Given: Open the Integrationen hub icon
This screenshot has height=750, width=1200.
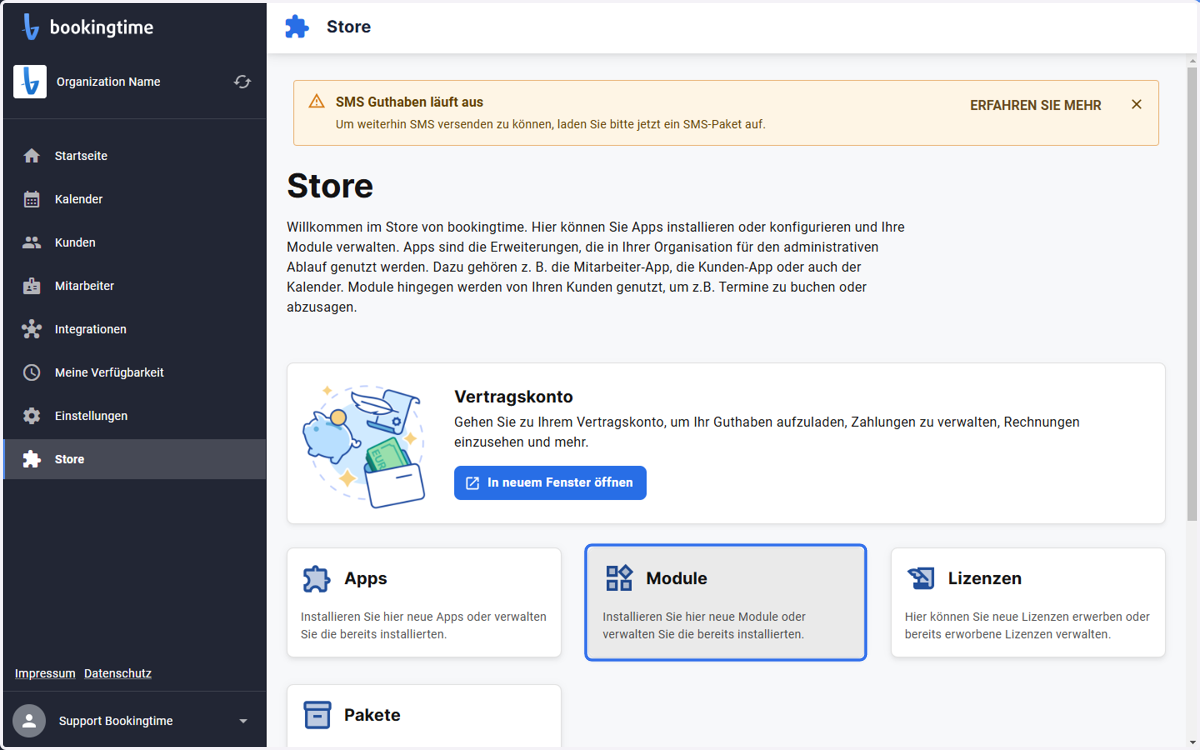Looking at the screenshot, I should click(x=32, y=329).
